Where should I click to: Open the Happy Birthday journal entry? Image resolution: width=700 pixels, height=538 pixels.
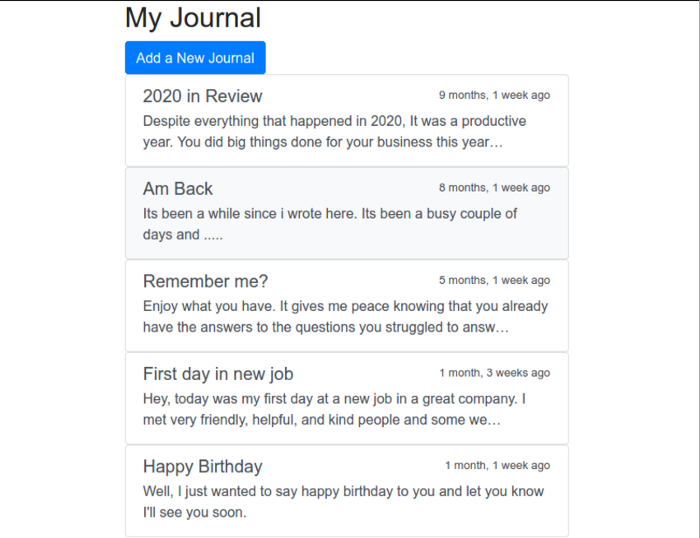click(x=347, y=490)
